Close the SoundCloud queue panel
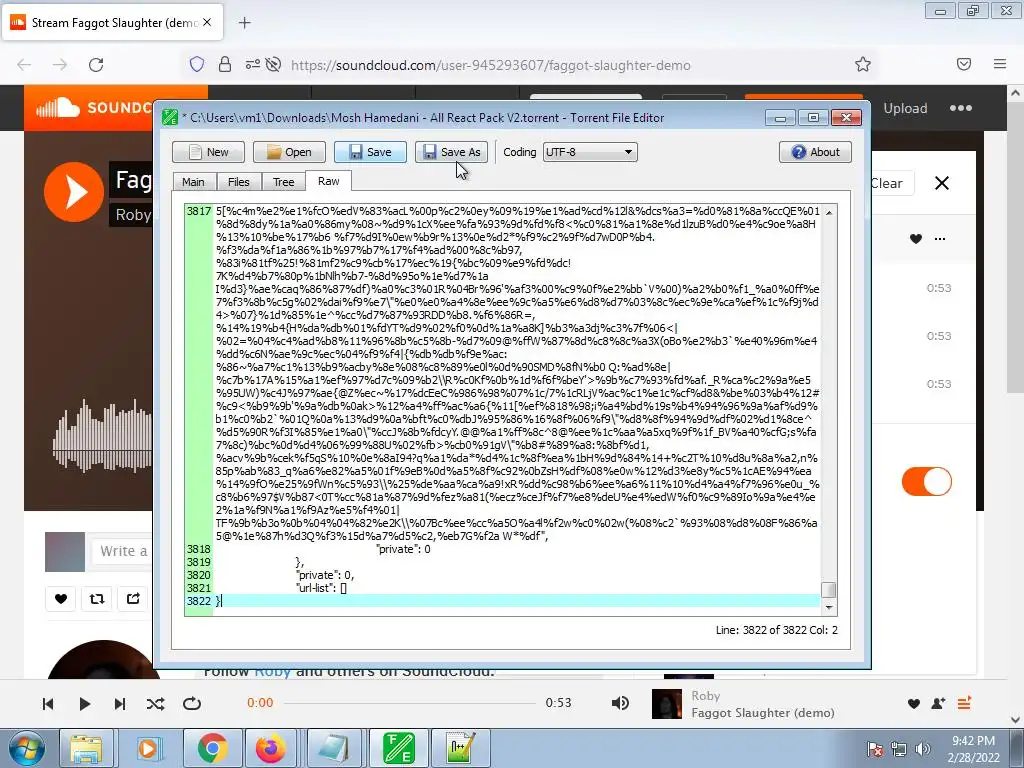Screen dimensions: 1024x768 coord(942,184)
